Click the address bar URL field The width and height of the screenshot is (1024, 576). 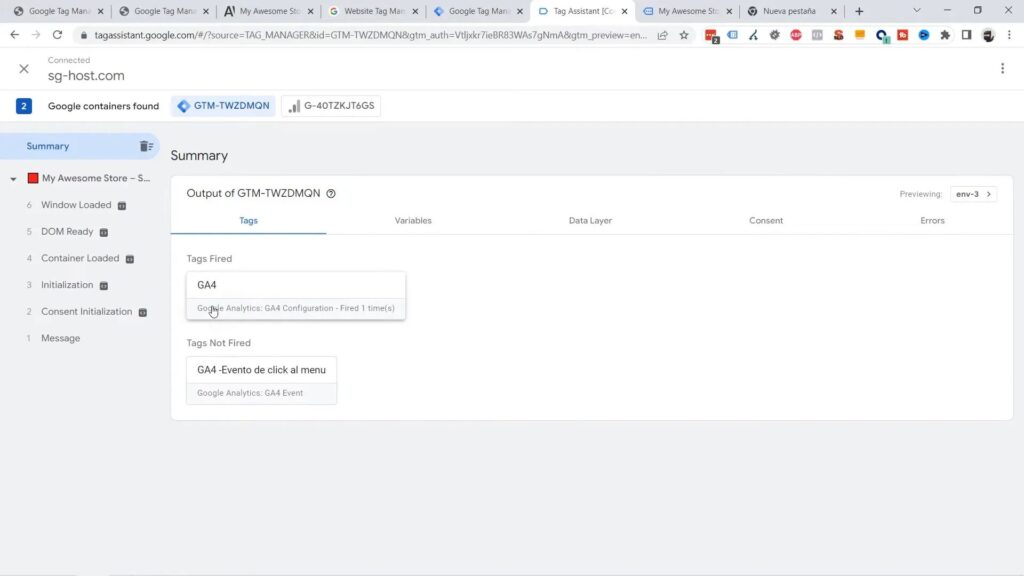click(370, 35)
